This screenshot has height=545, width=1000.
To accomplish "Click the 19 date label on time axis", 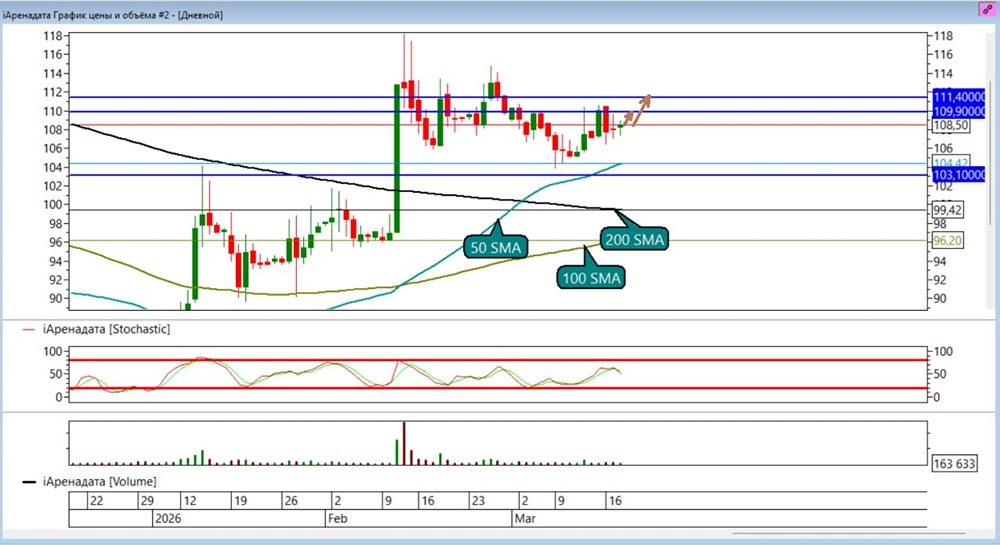I will [240, 500].
